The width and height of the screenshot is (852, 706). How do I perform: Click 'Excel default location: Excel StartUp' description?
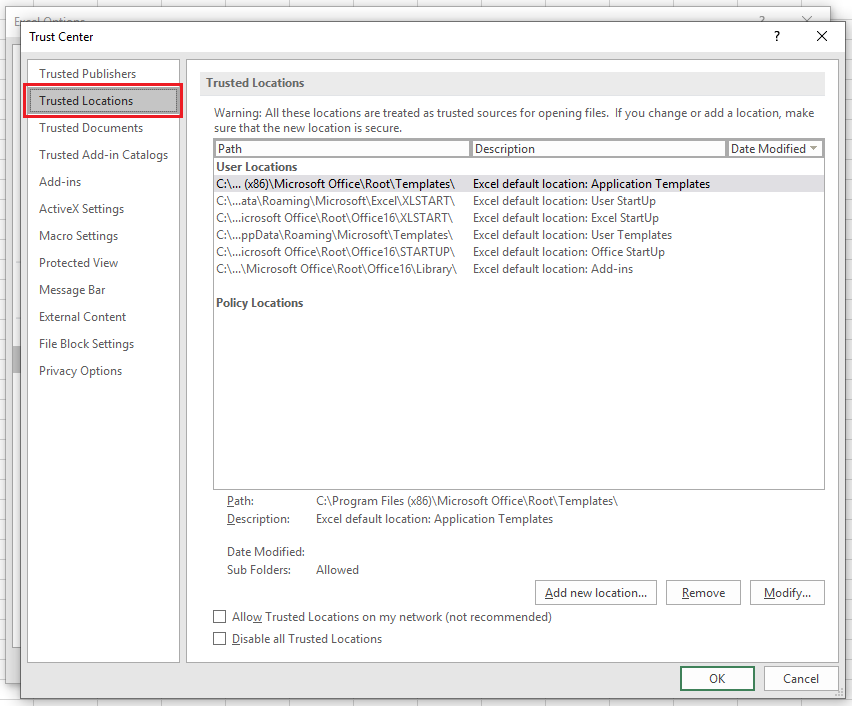[x=566, y=218]
